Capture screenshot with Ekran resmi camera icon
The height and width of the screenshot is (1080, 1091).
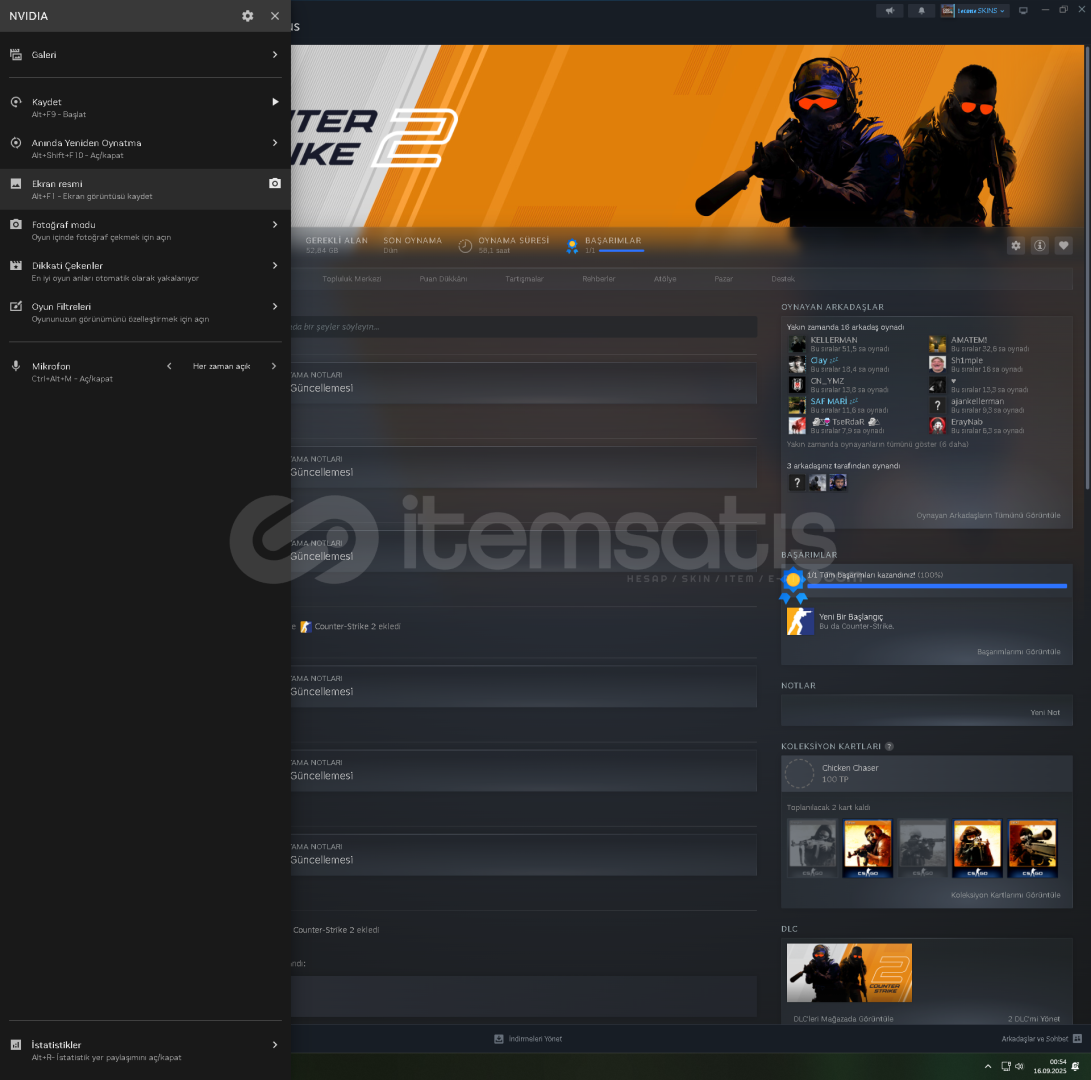275,183
